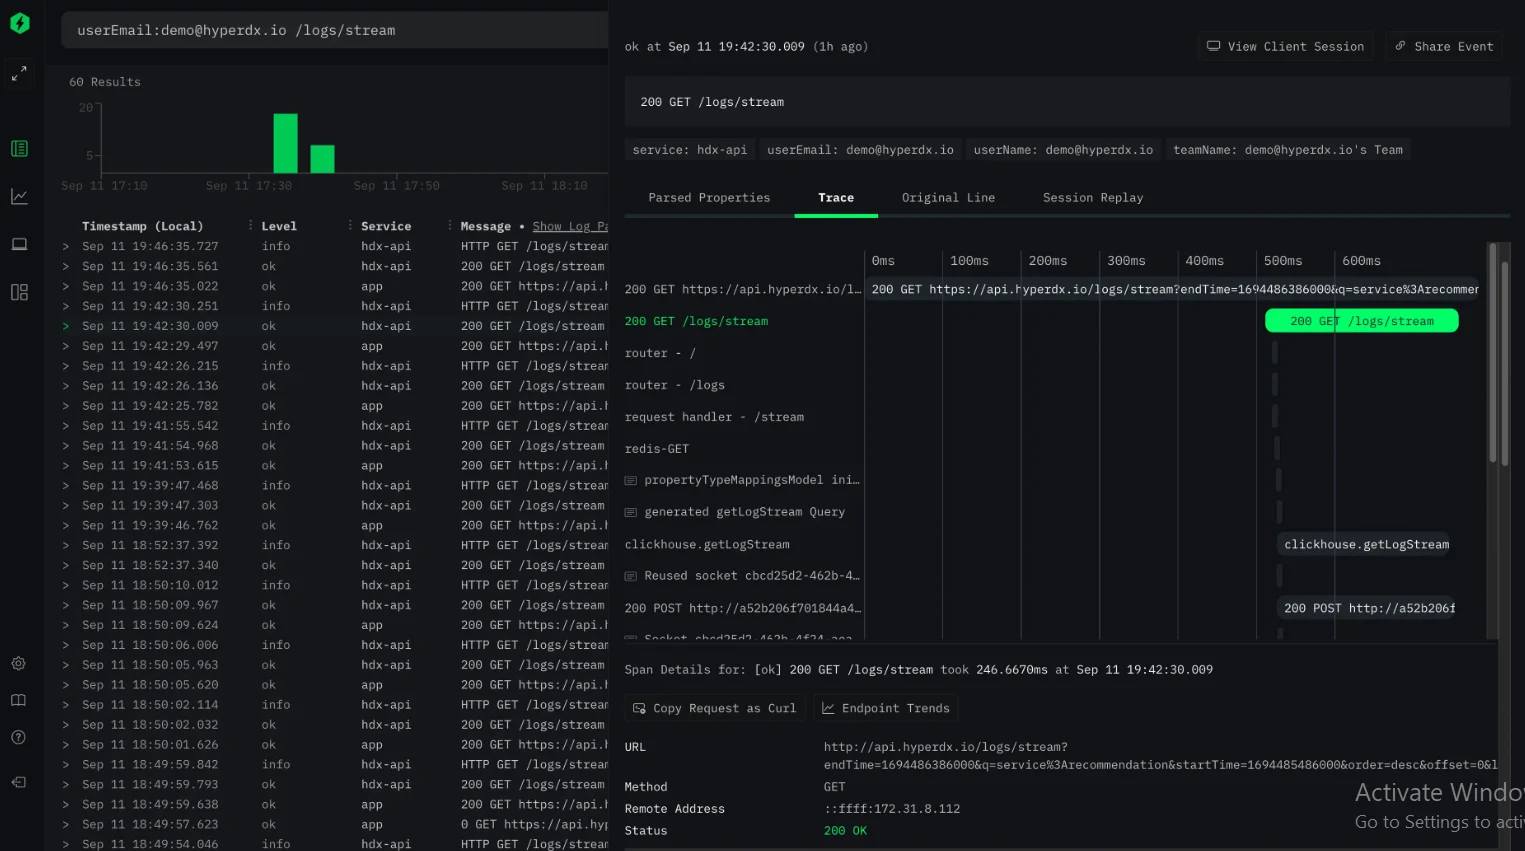Select the clickhouse.getLogStream span bar
Image resolution: width=1525 pixels, height=851 pixels.
coord(1366,544)
